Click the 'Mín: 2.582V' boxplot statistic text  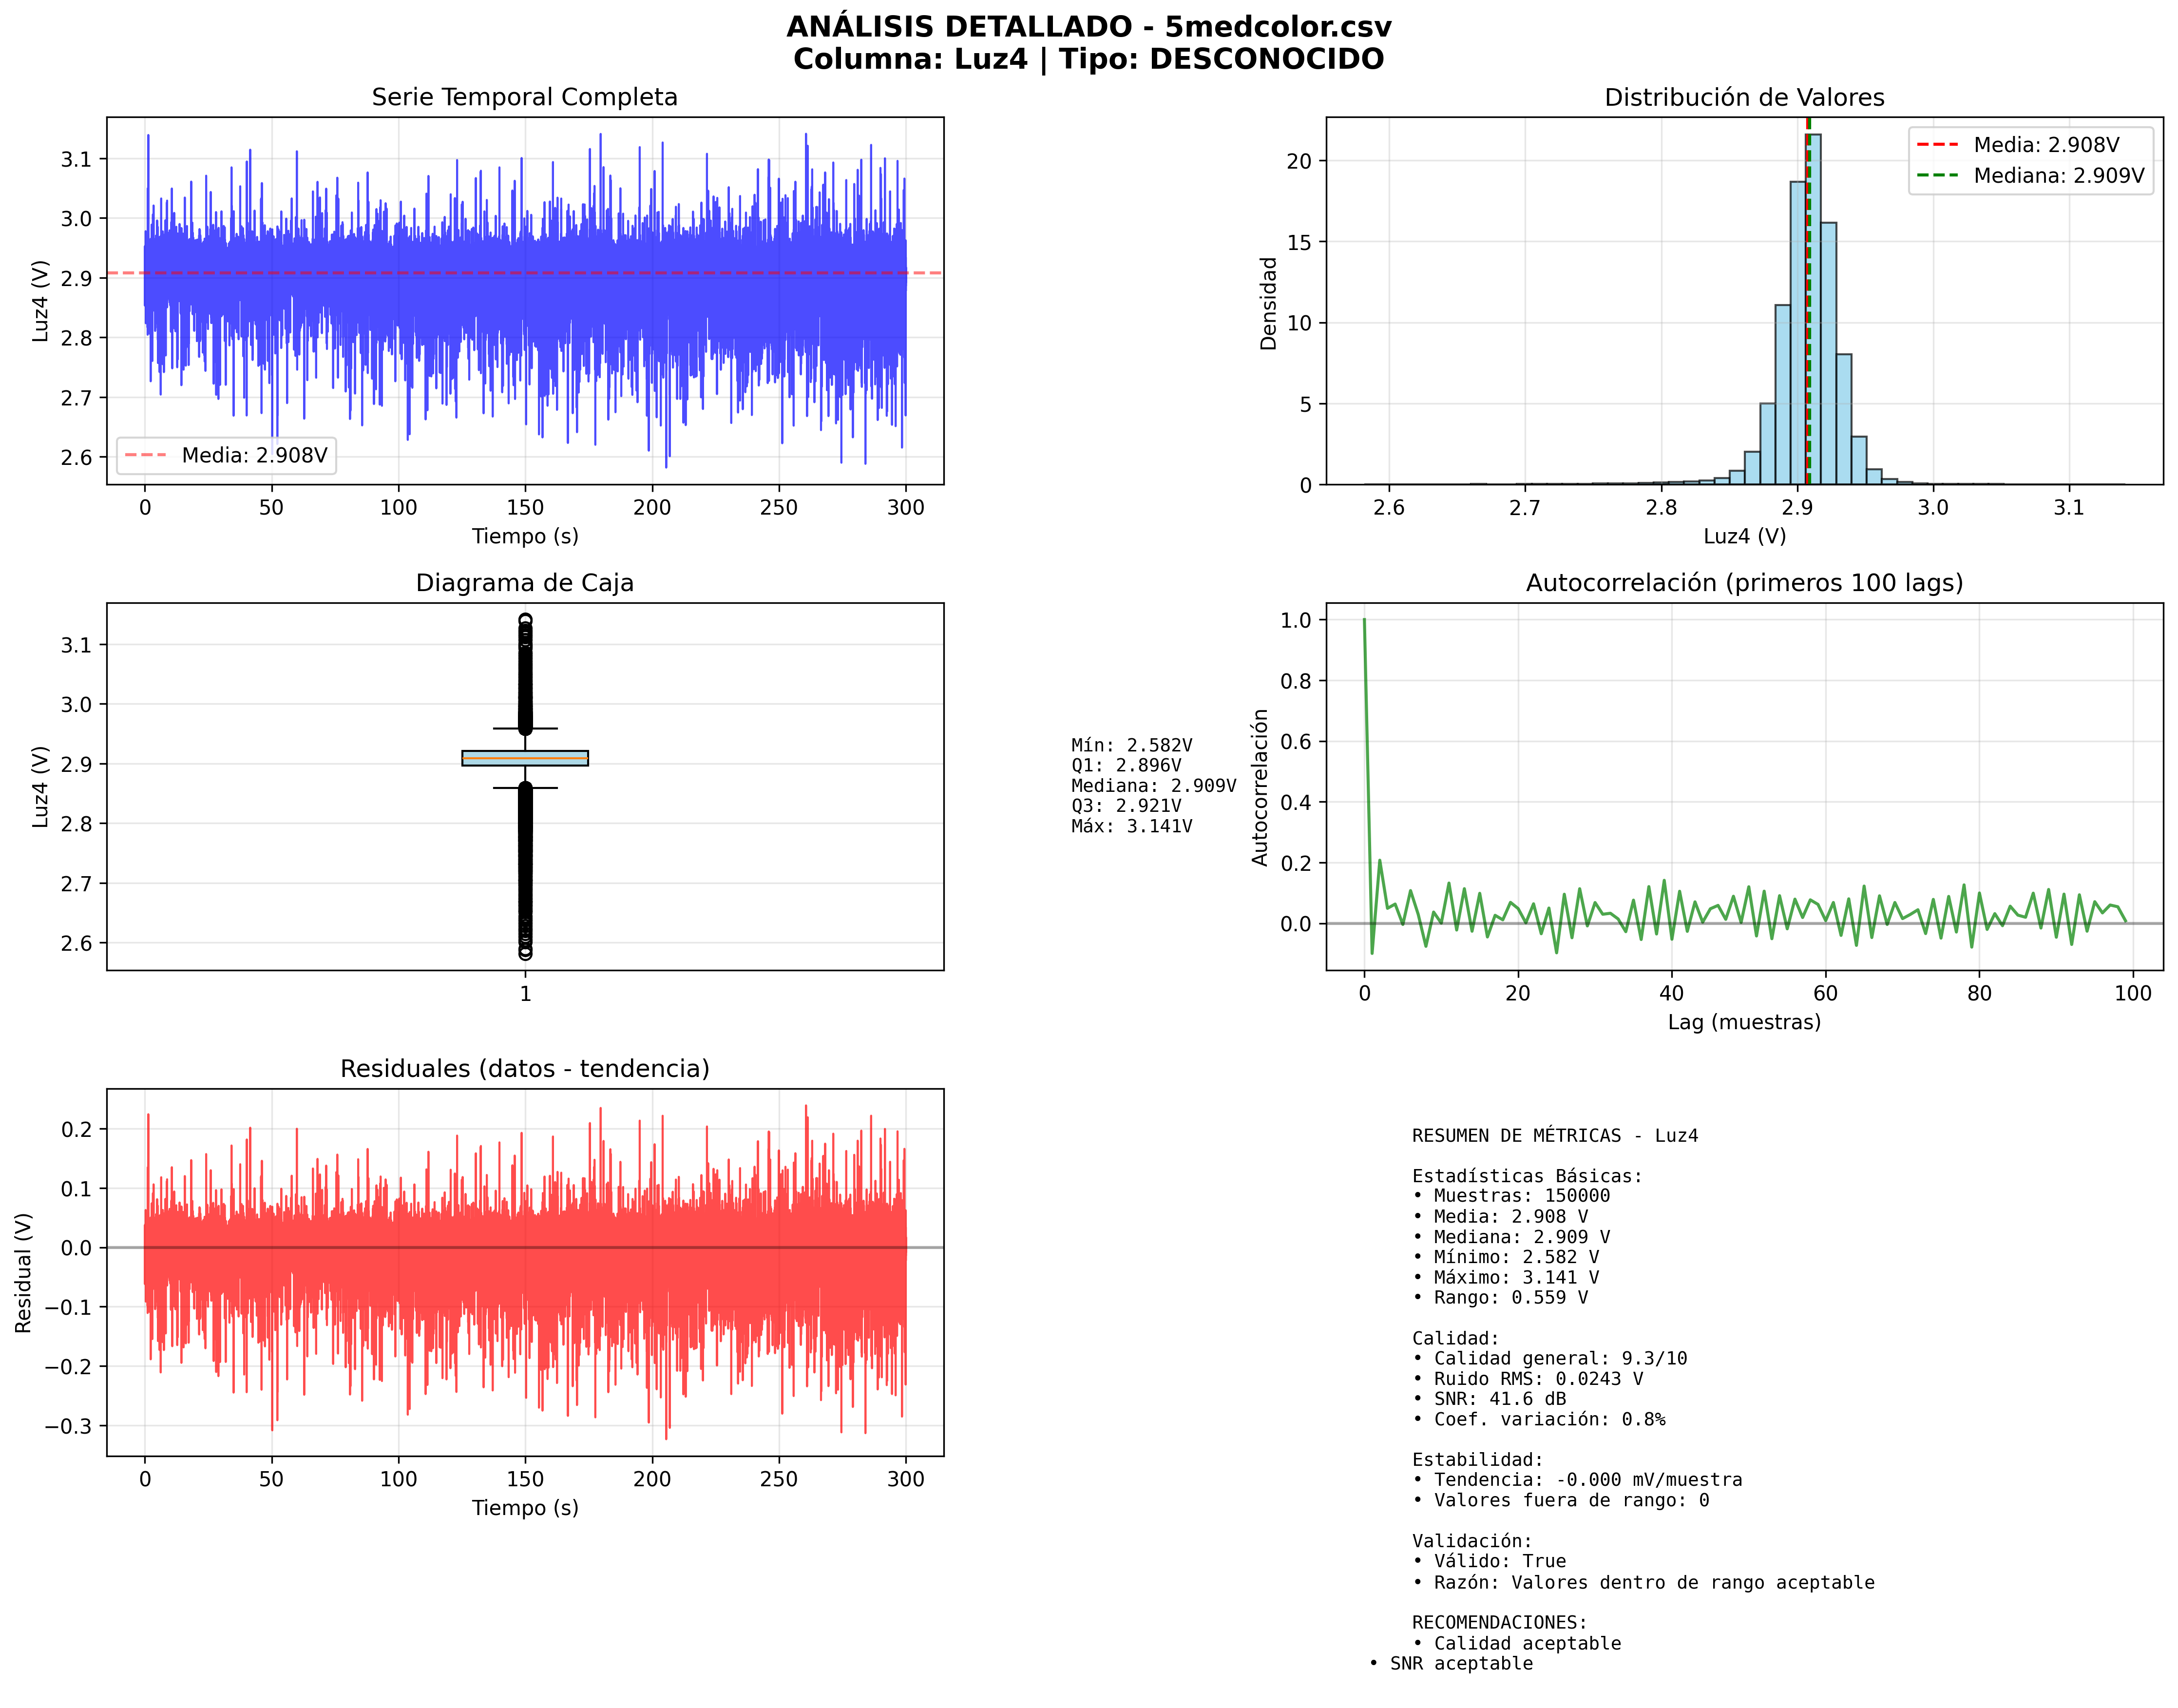[x=1131, y=745]
